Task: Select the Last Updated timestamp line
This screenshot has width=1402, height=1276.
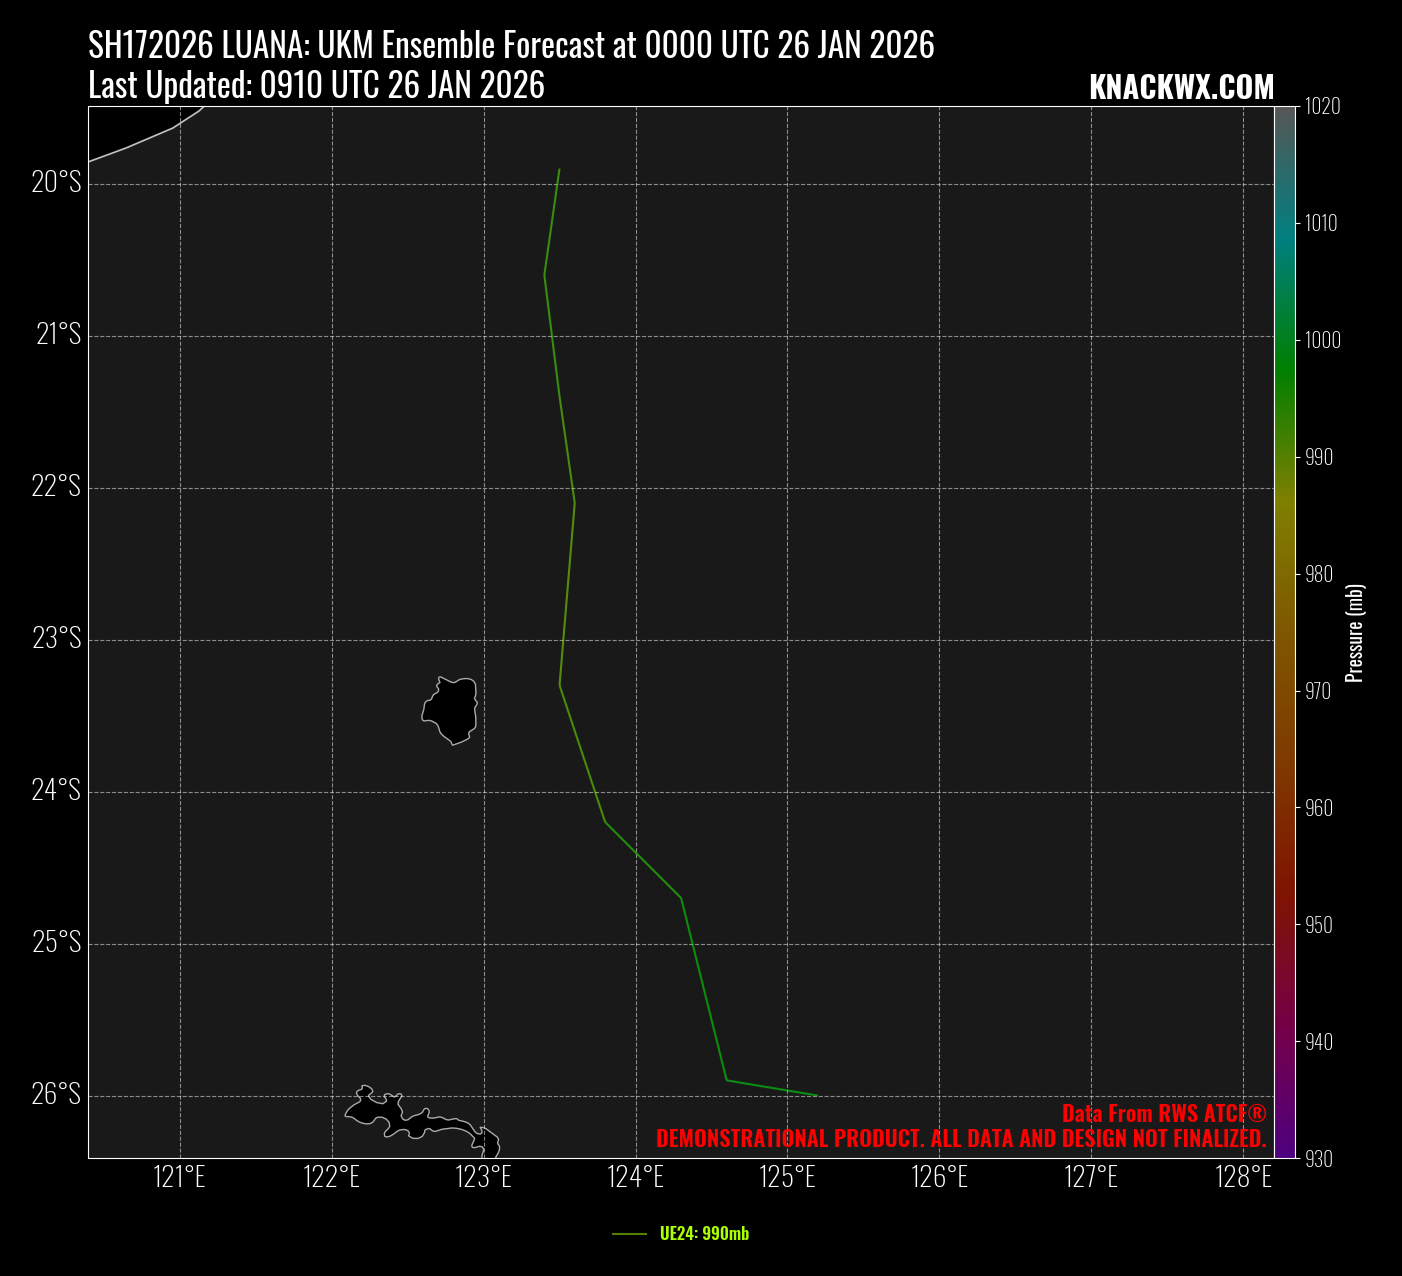Action: point(316,86)
